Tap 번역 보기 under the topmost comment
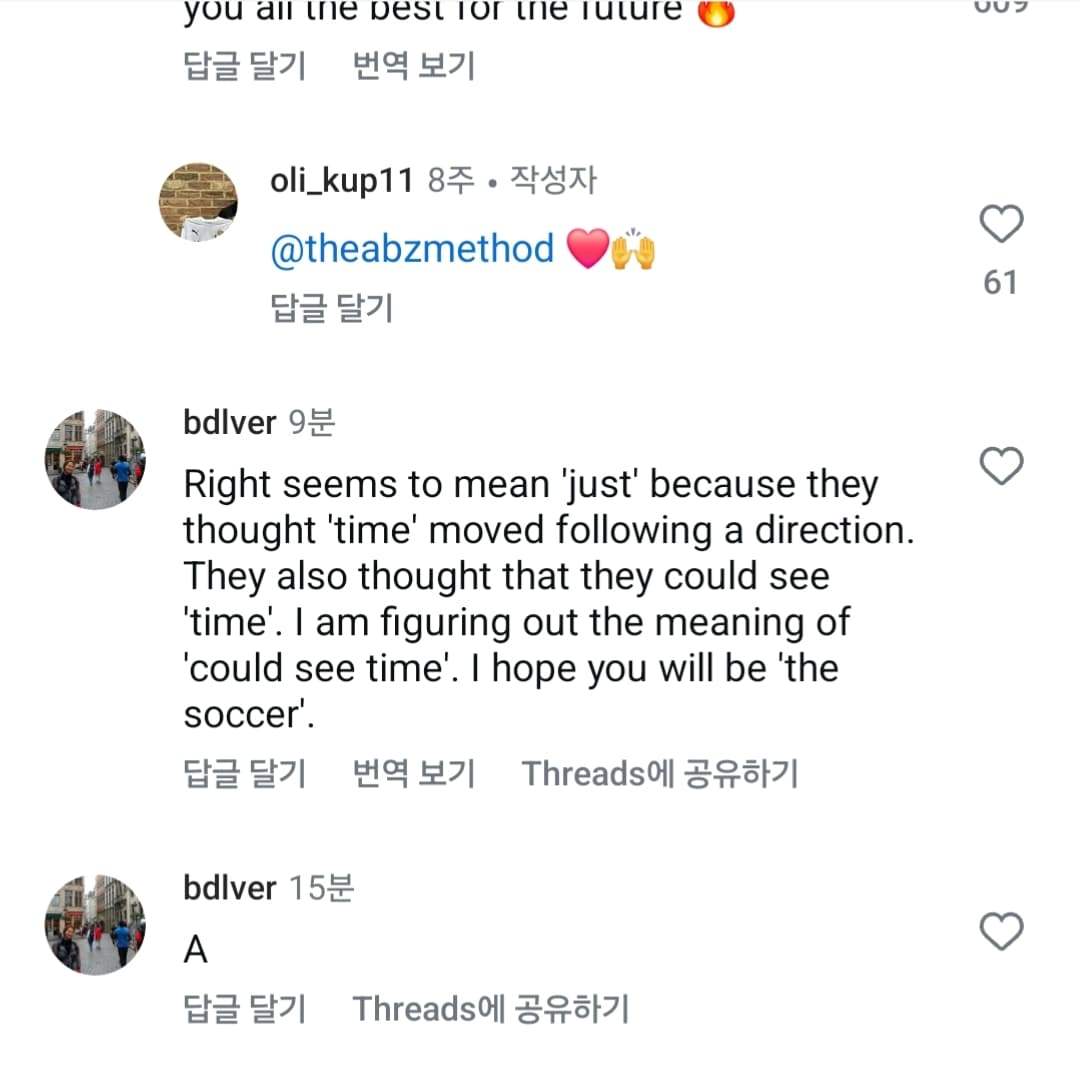 coord(414,67)
